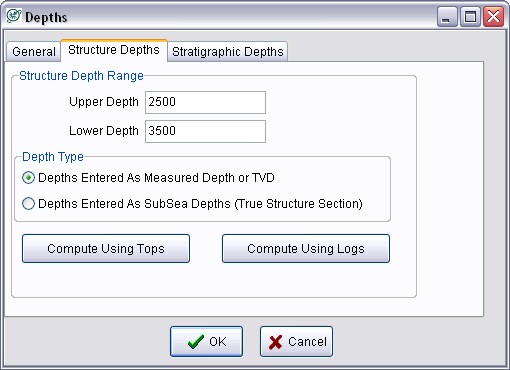Click the green checkmark icon on OK
This screenshot has width=510, height=370.
[x=196, y=342]
